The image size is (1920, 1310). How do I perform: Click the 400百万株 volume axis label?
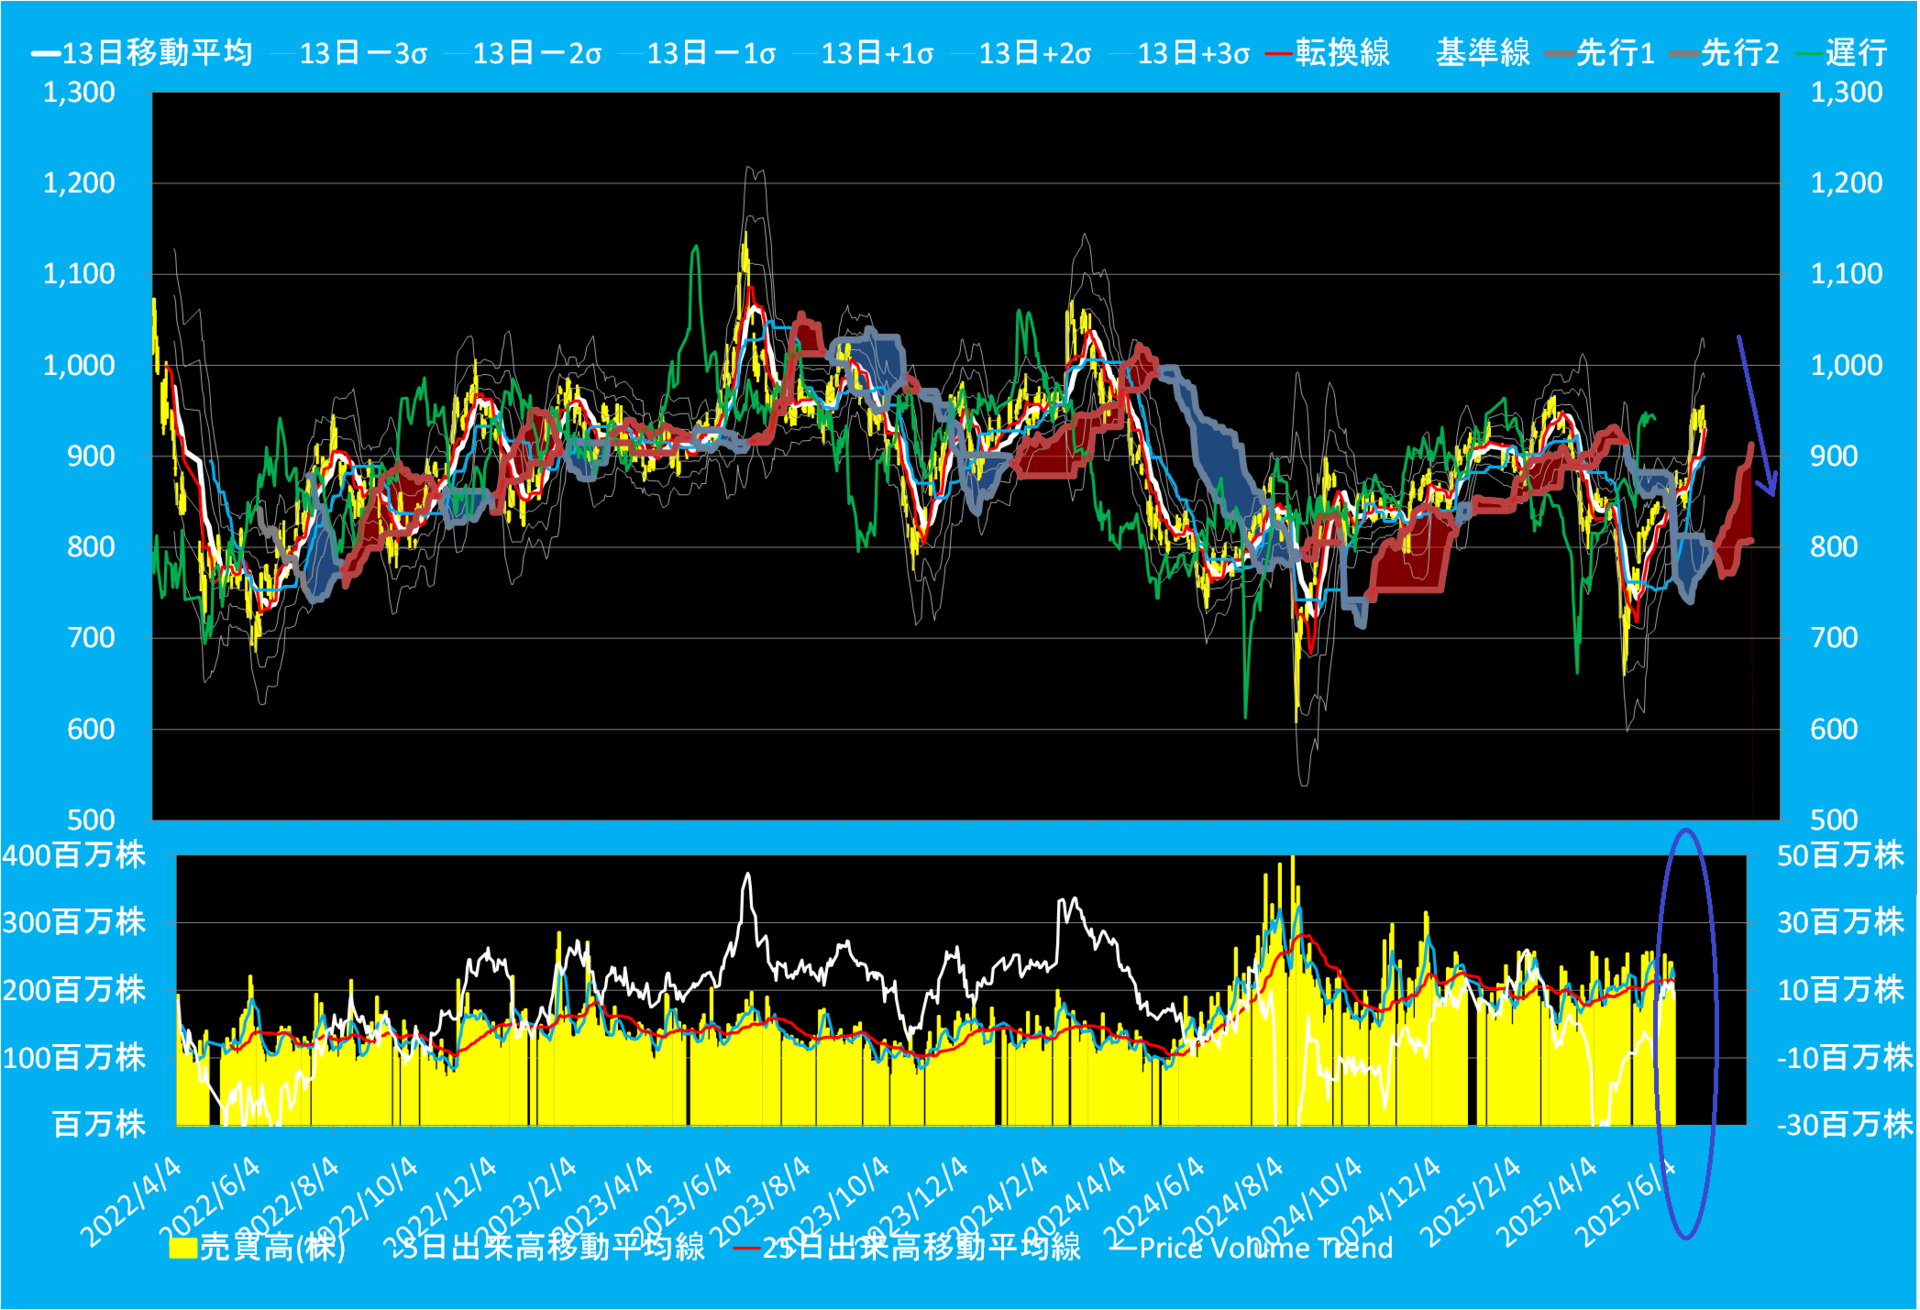74,856
